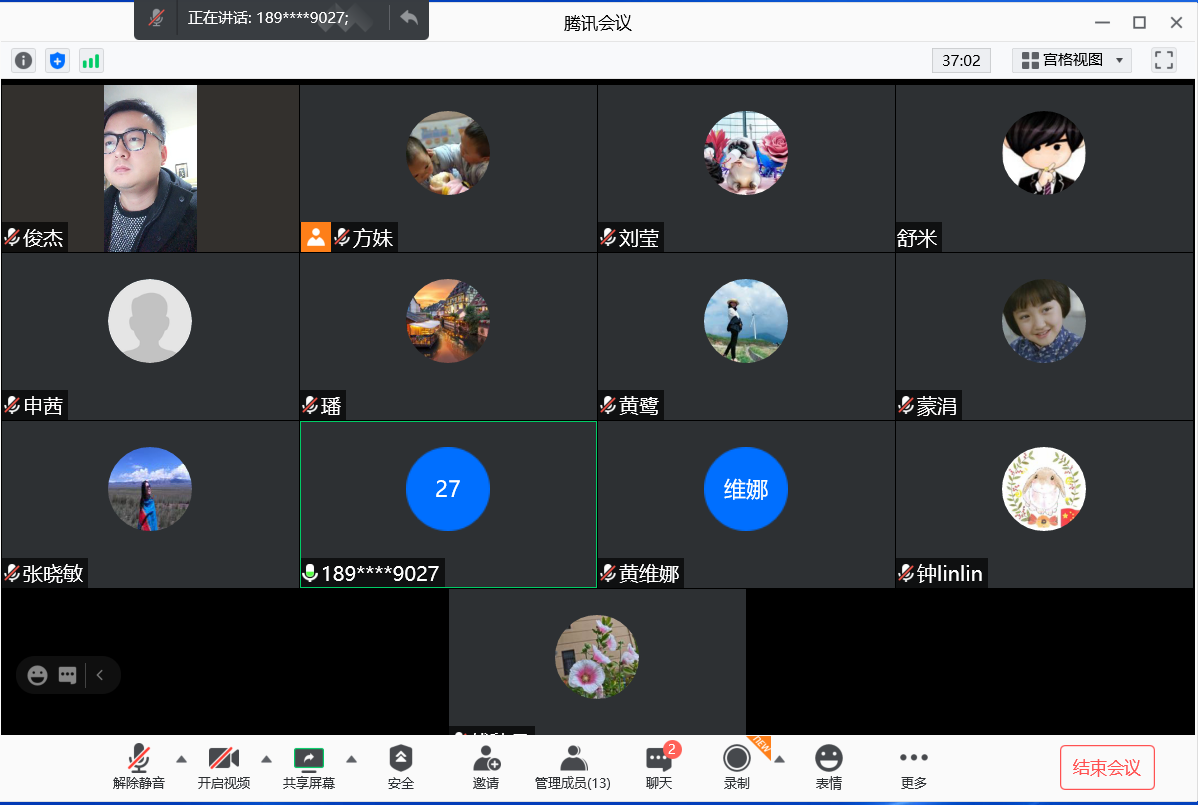
Task: Expand share options arrow beside 共享屏幕
Action: pyautogui.click(x=351, y=758)
